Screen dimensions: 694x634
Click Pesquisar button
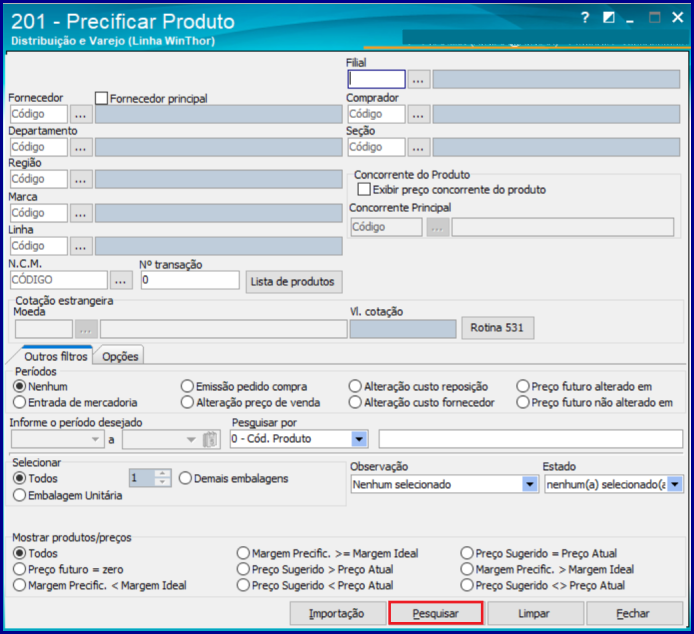[436, 613]
